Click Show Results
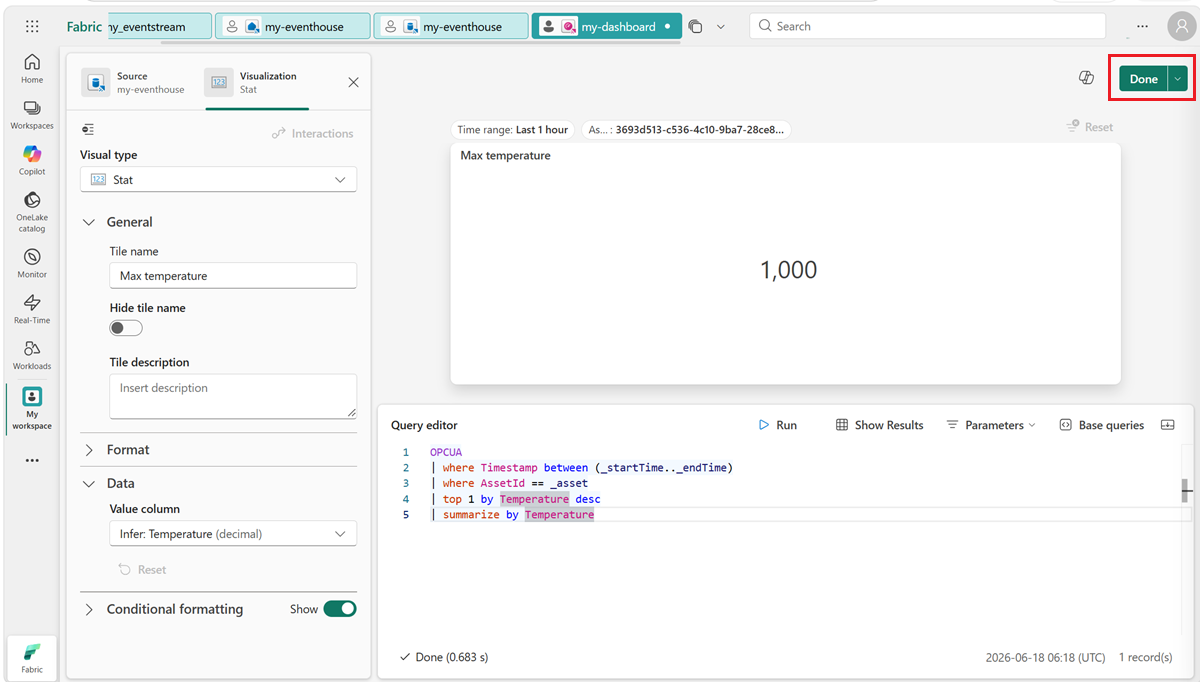 tap(879, 425)
